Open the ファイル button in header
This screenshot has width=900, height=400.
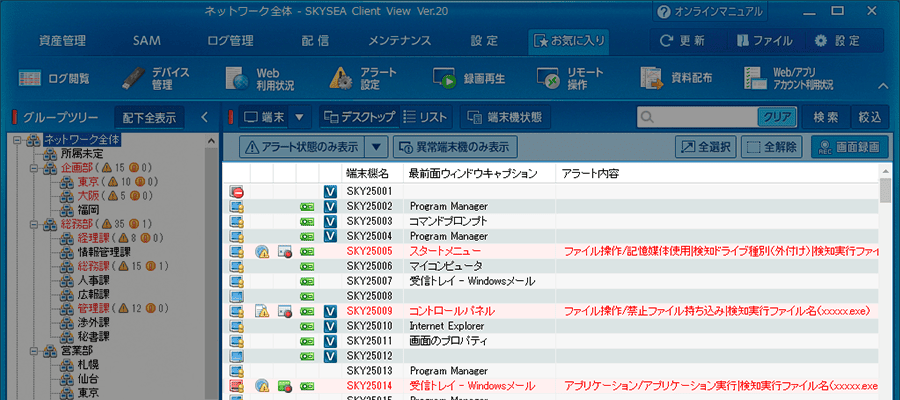coord(764,41)
